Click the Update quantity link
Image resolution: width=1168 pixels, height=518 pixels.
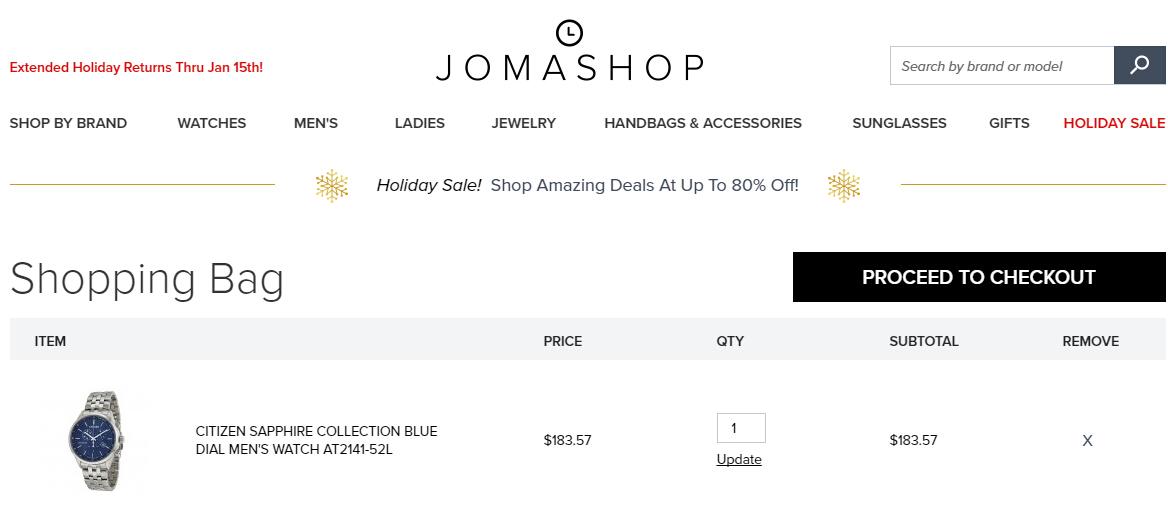[x=739, y=460]
